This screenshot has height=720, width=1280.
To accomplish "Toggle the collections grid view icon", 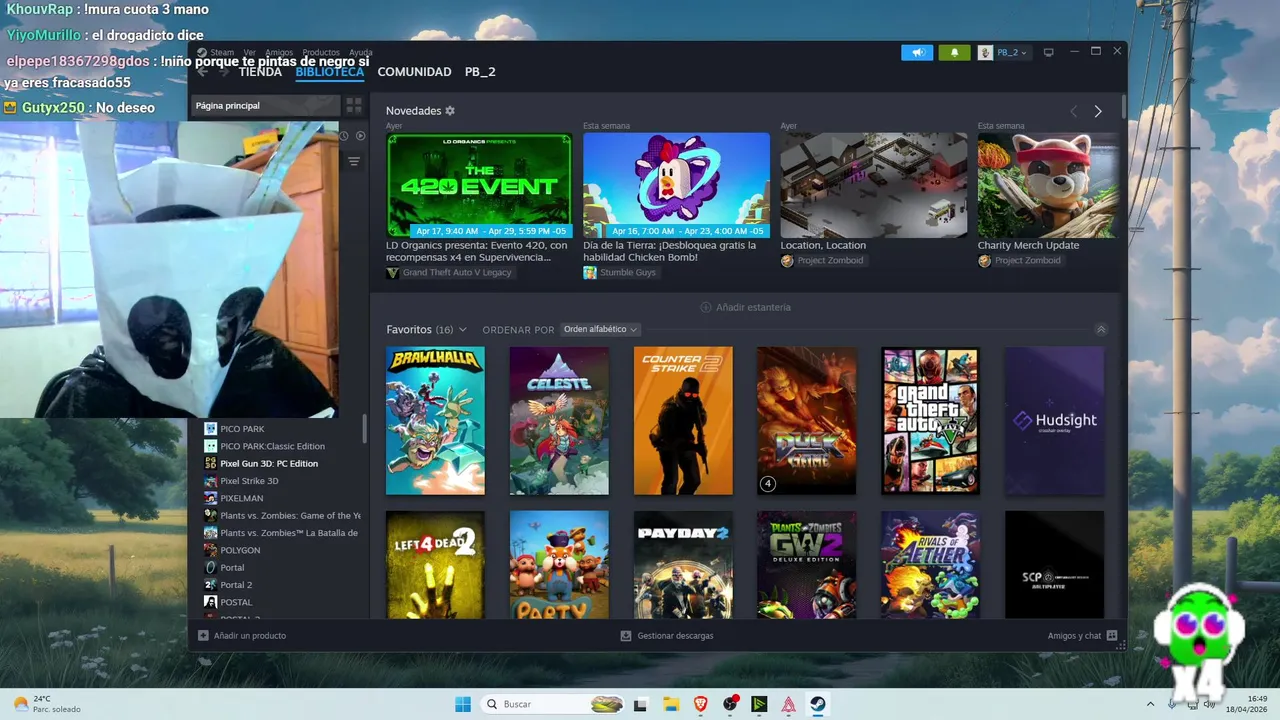I will pos(354,105).
